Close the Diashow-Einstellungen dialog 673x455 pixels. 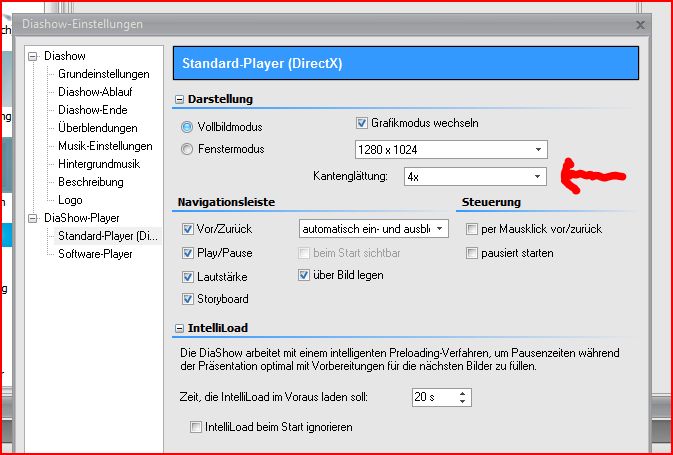(640, 24)
